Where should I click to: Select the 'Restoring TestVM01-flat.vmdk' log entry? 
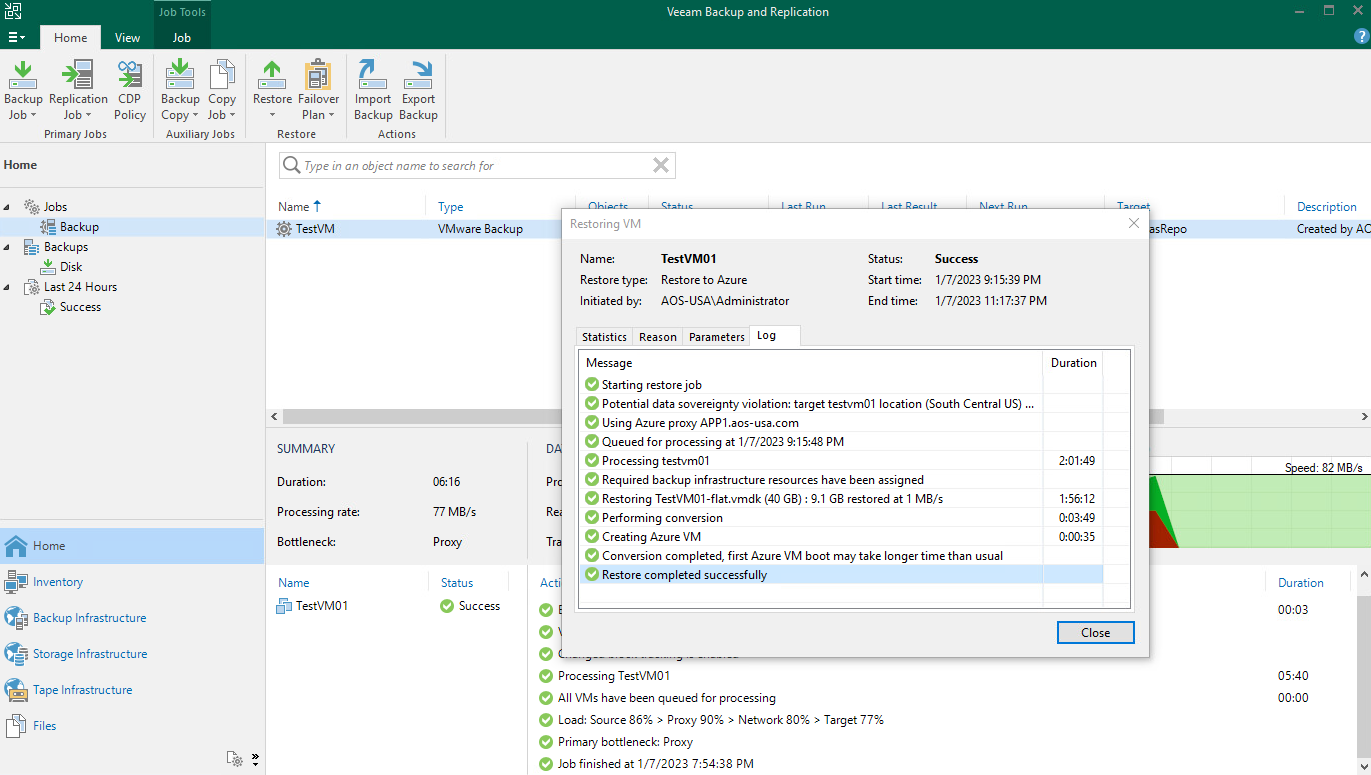(x=841, y=499)
